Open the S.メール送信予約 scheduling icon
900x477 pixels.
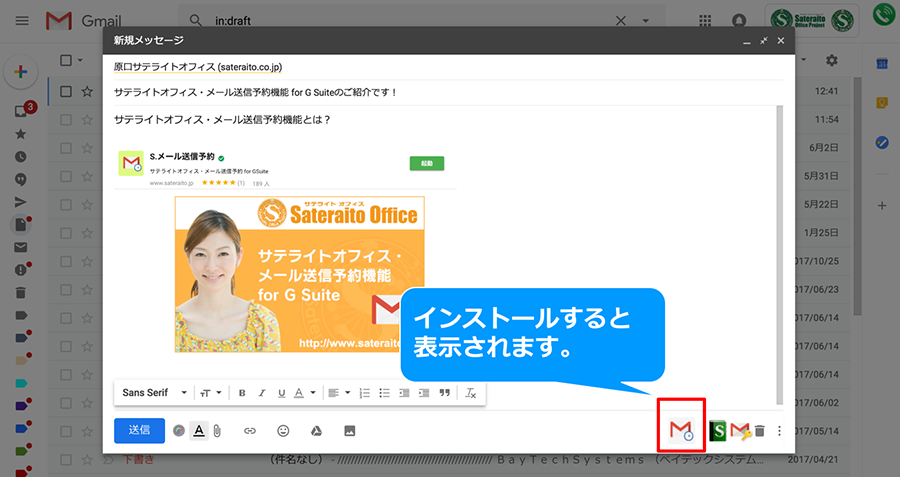click(681, 430)
